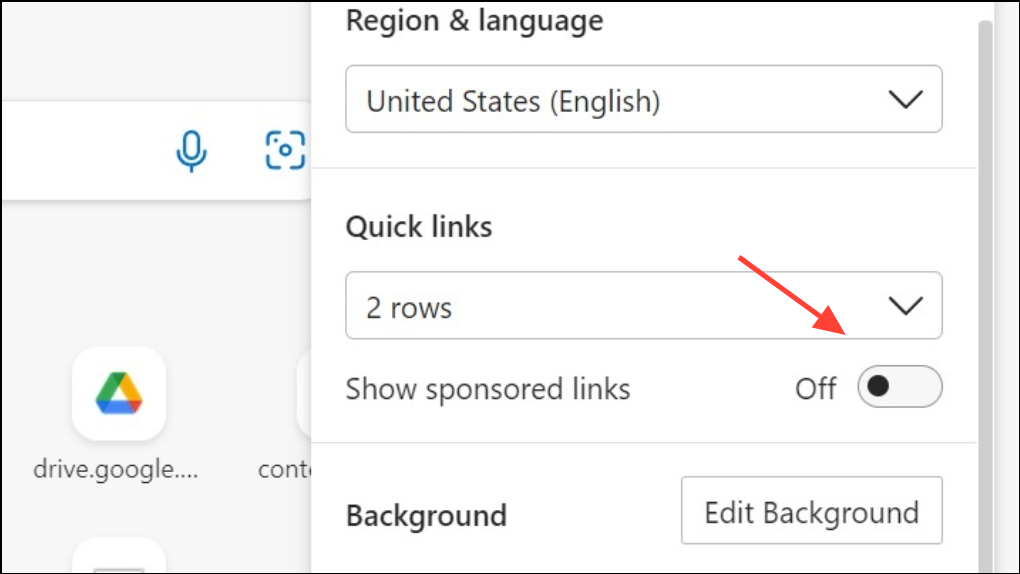Toggle the Show sponsored links switch
This screenshot has width=1020, height=574.
pyautogui.click(x=899, y=387)
